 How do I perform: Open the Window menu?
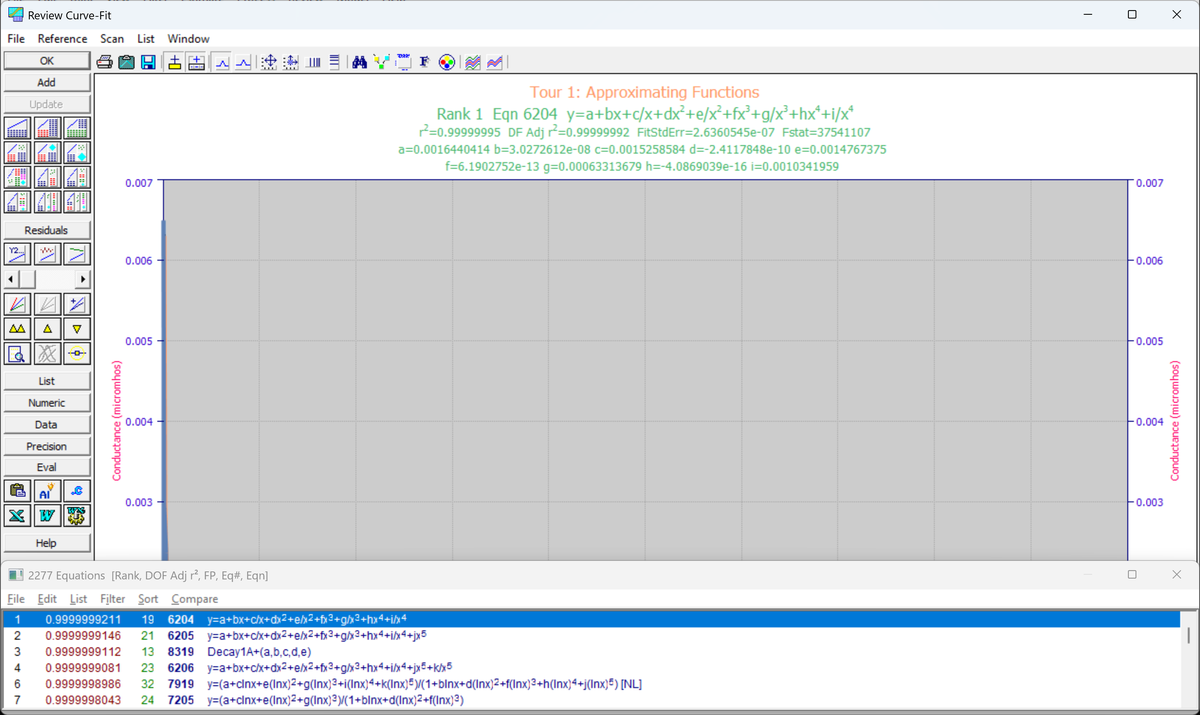tap(188, 39)
